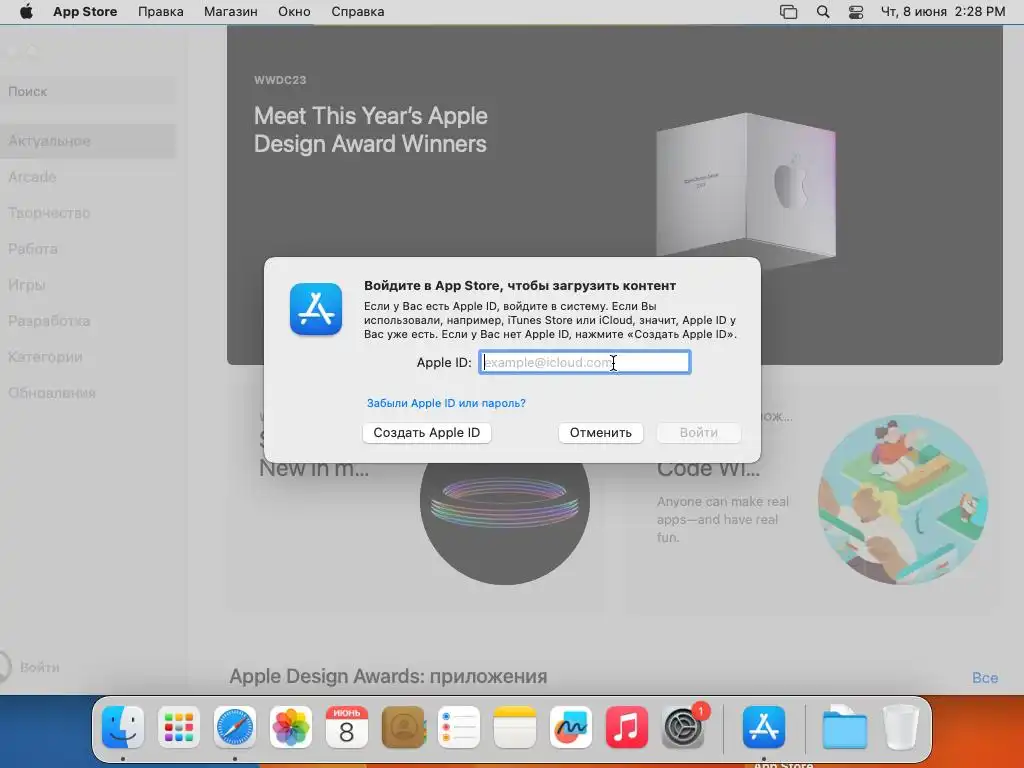This screenshot has height=768, width=1024.
Task: Click the Все link next to Apple Design Awards
Action: point(985,678)
